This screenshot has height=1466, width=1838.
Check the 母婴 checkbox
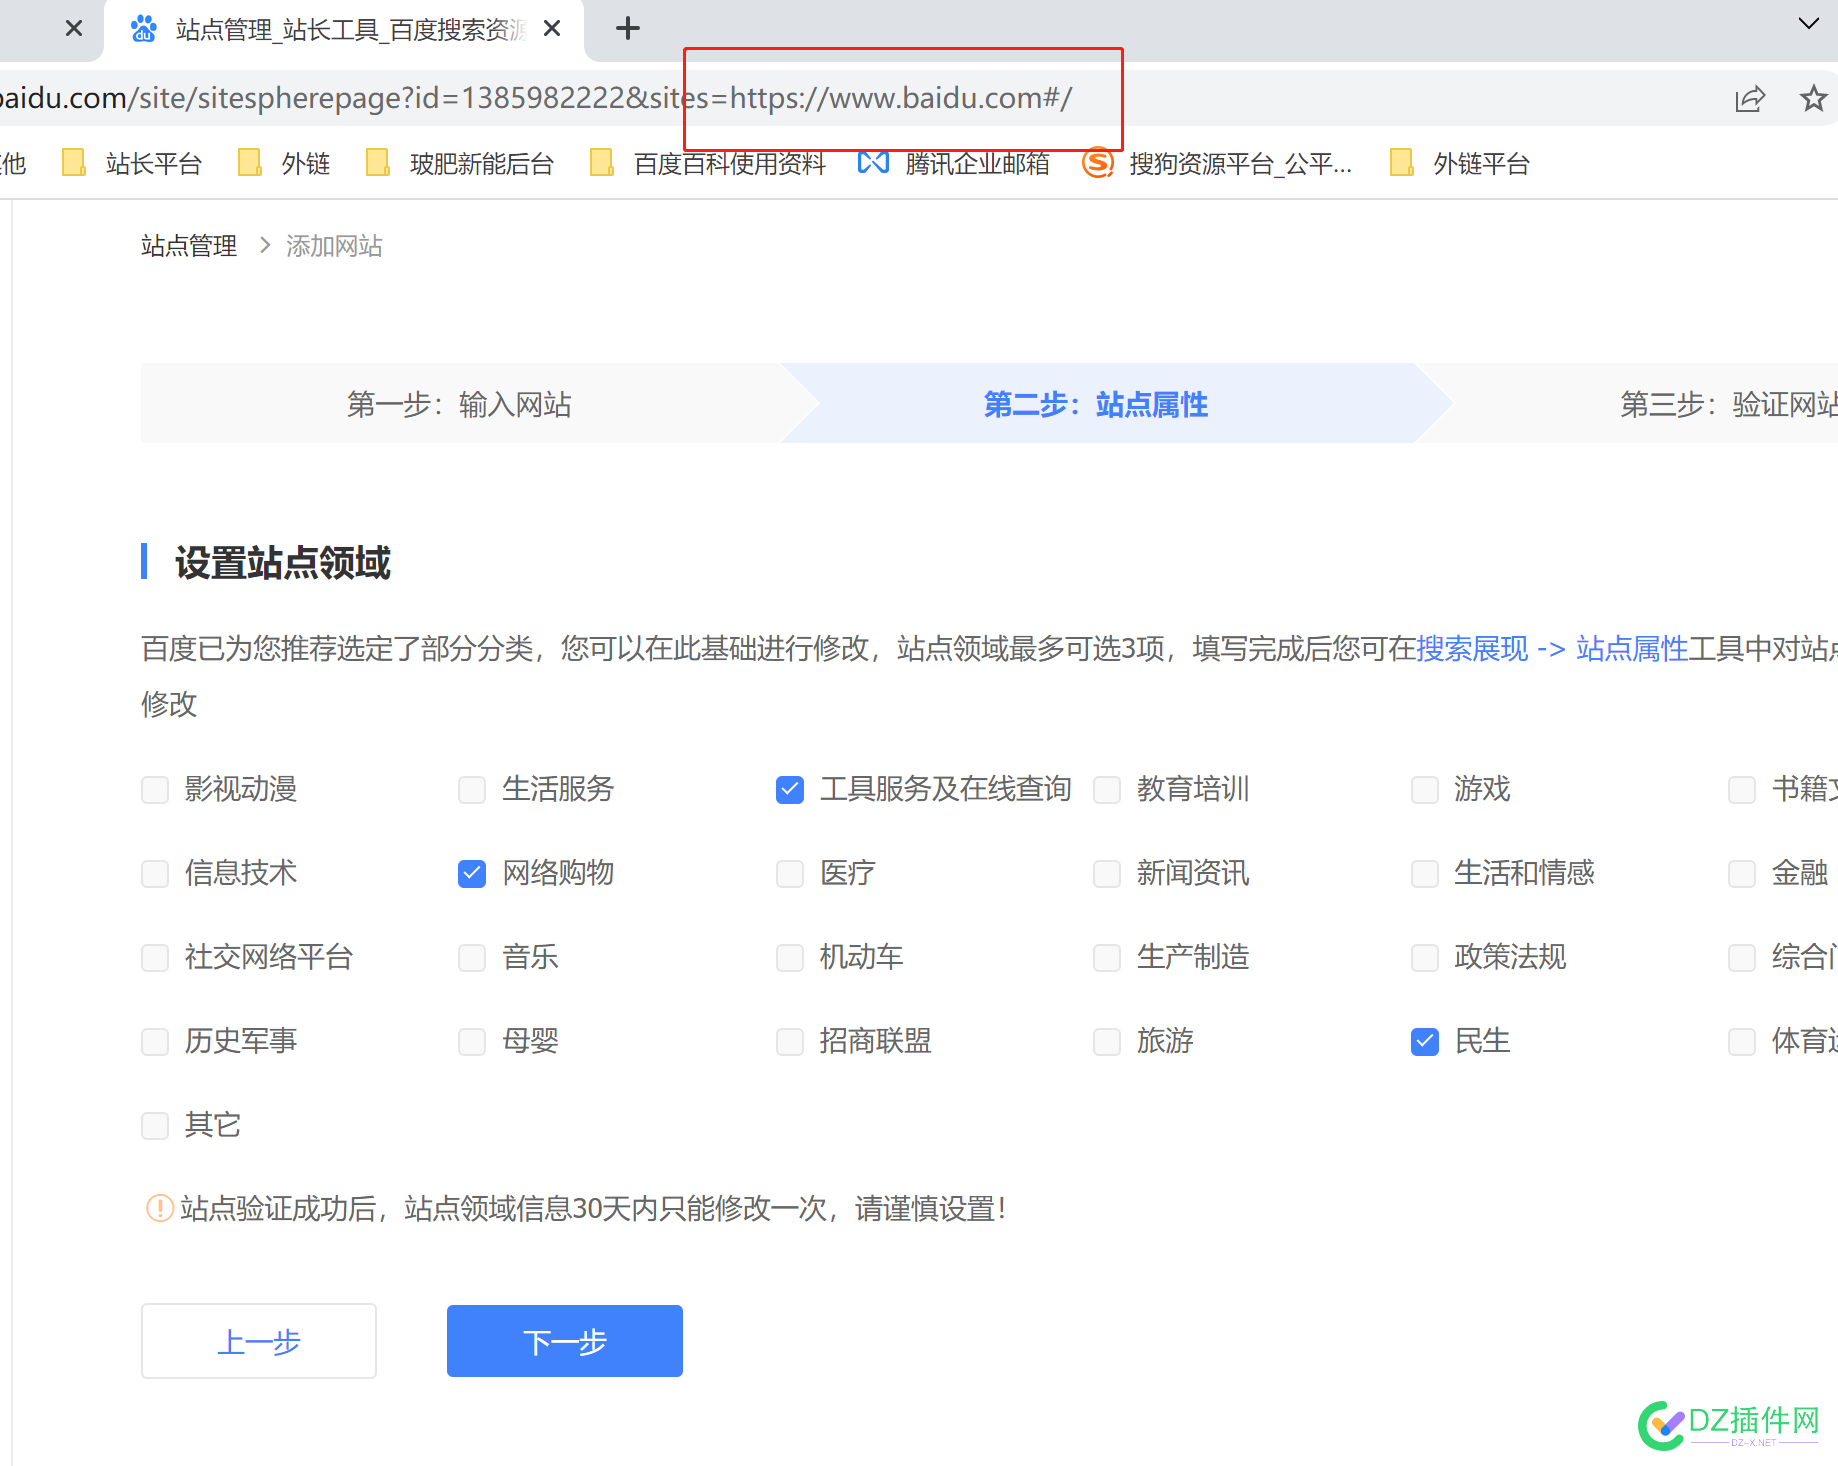coord(472,1042)
